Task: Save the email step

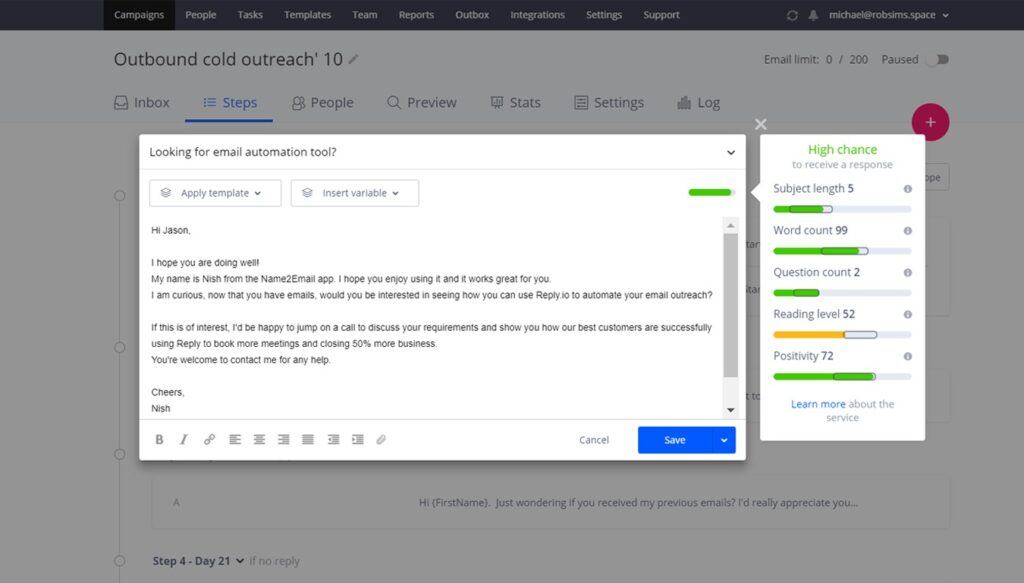Action: coord(674,440)
